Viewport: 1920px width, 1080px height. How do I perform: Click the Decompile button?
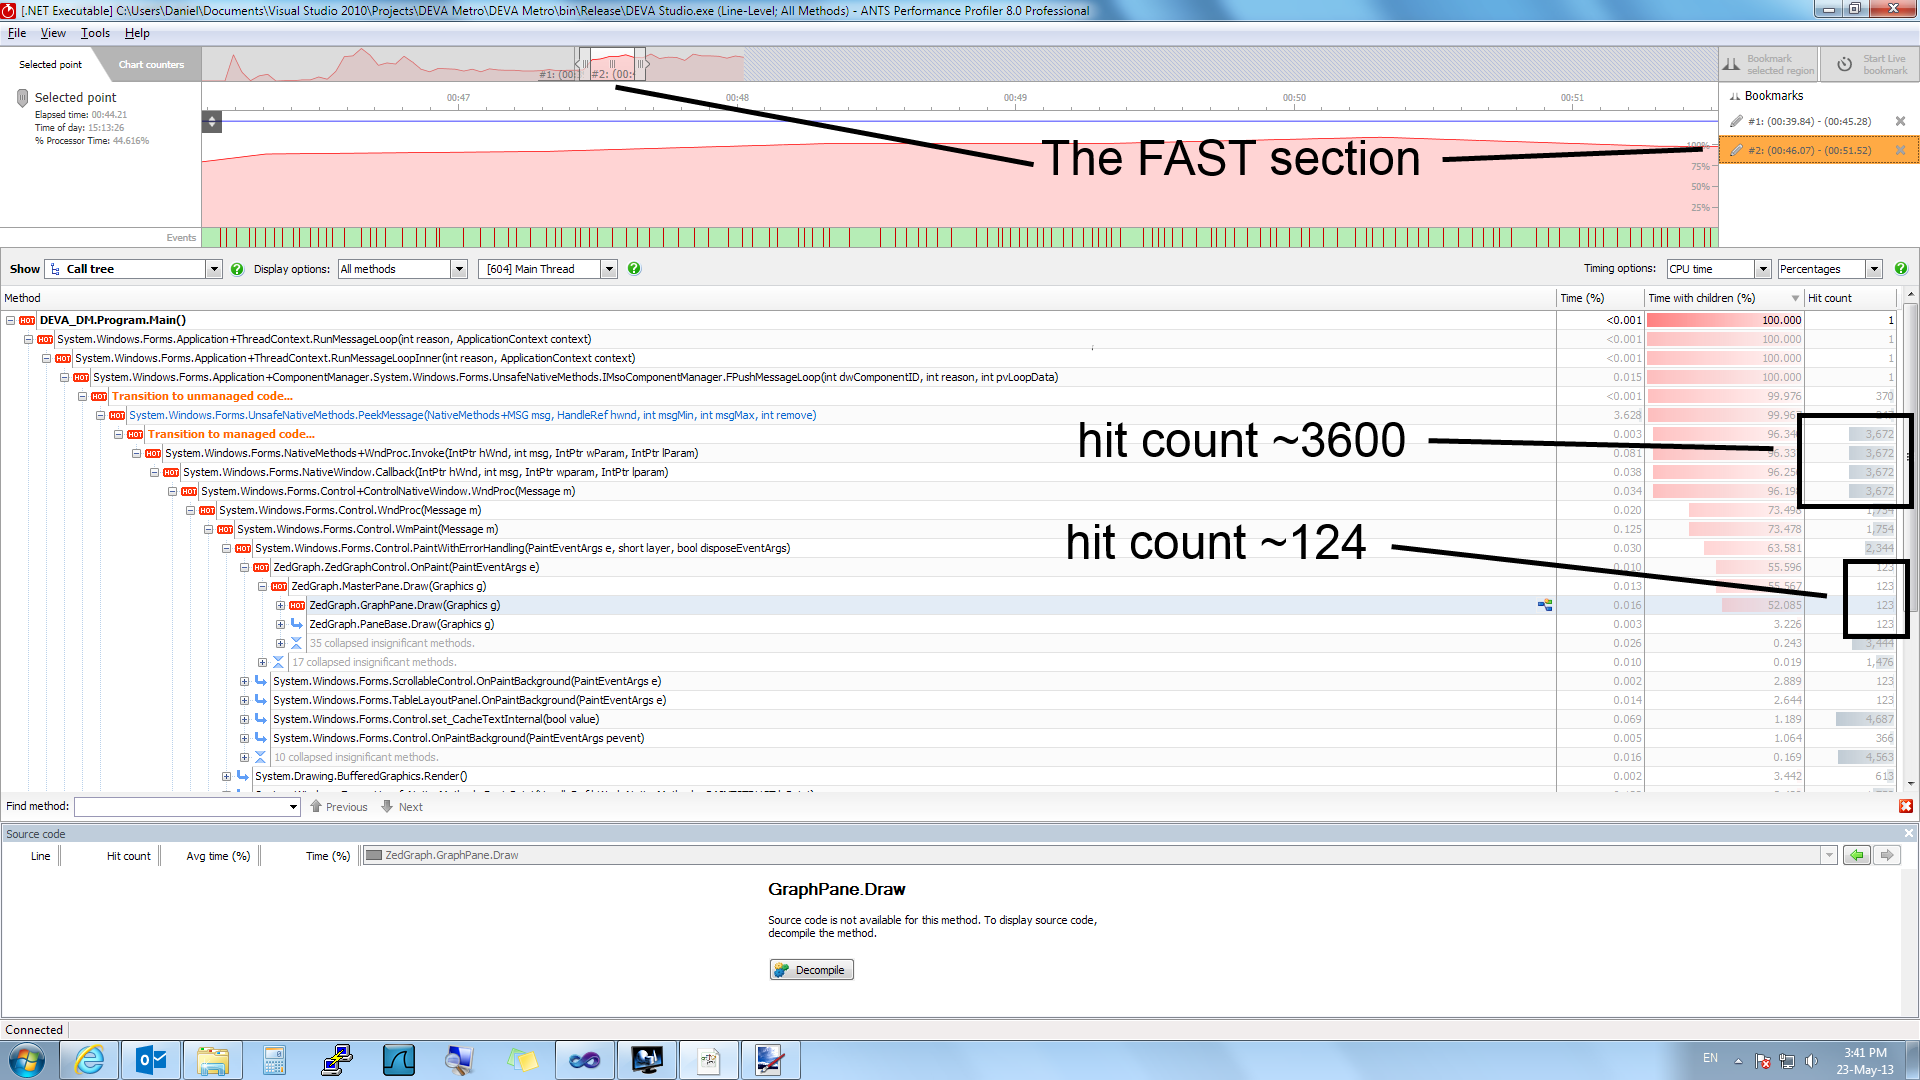coord(811,970)
